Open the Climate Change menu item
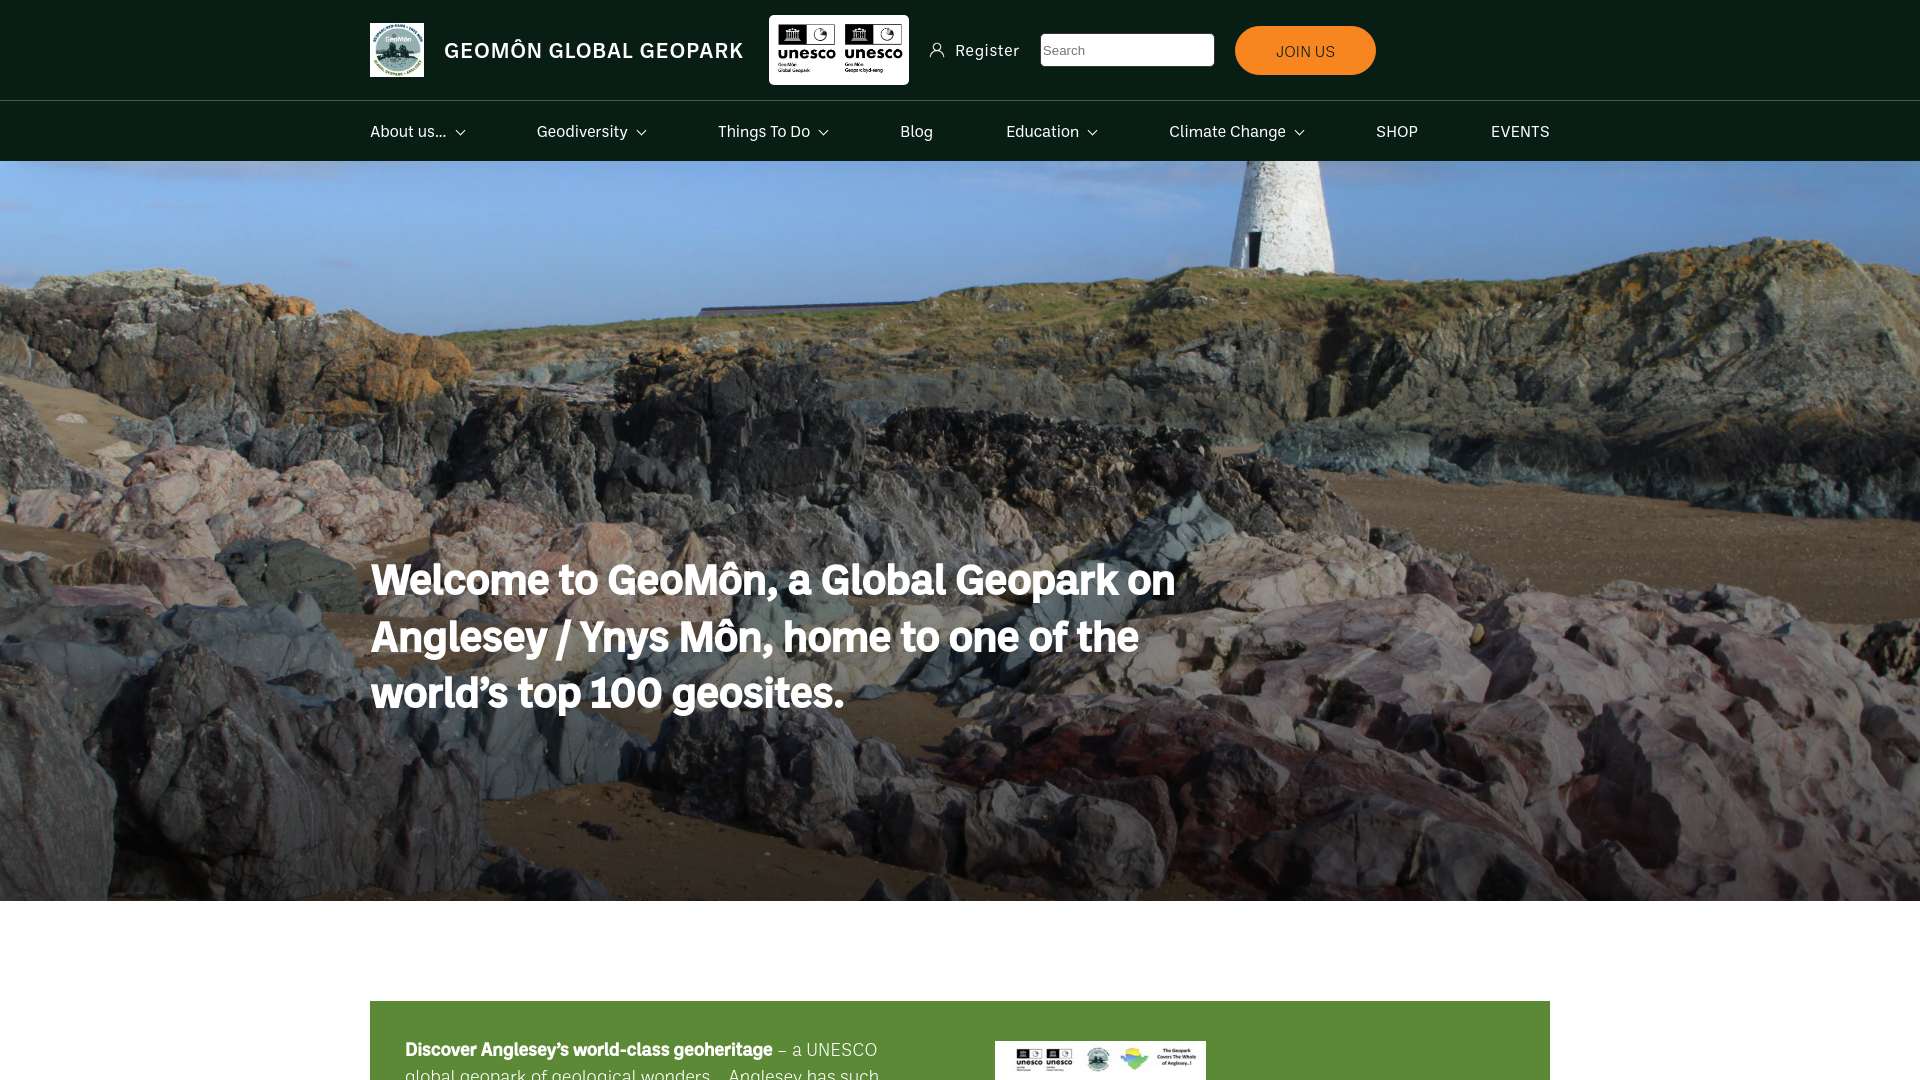The width and height of the screenshot is (1920, 1080). (x=1227, y=131)
